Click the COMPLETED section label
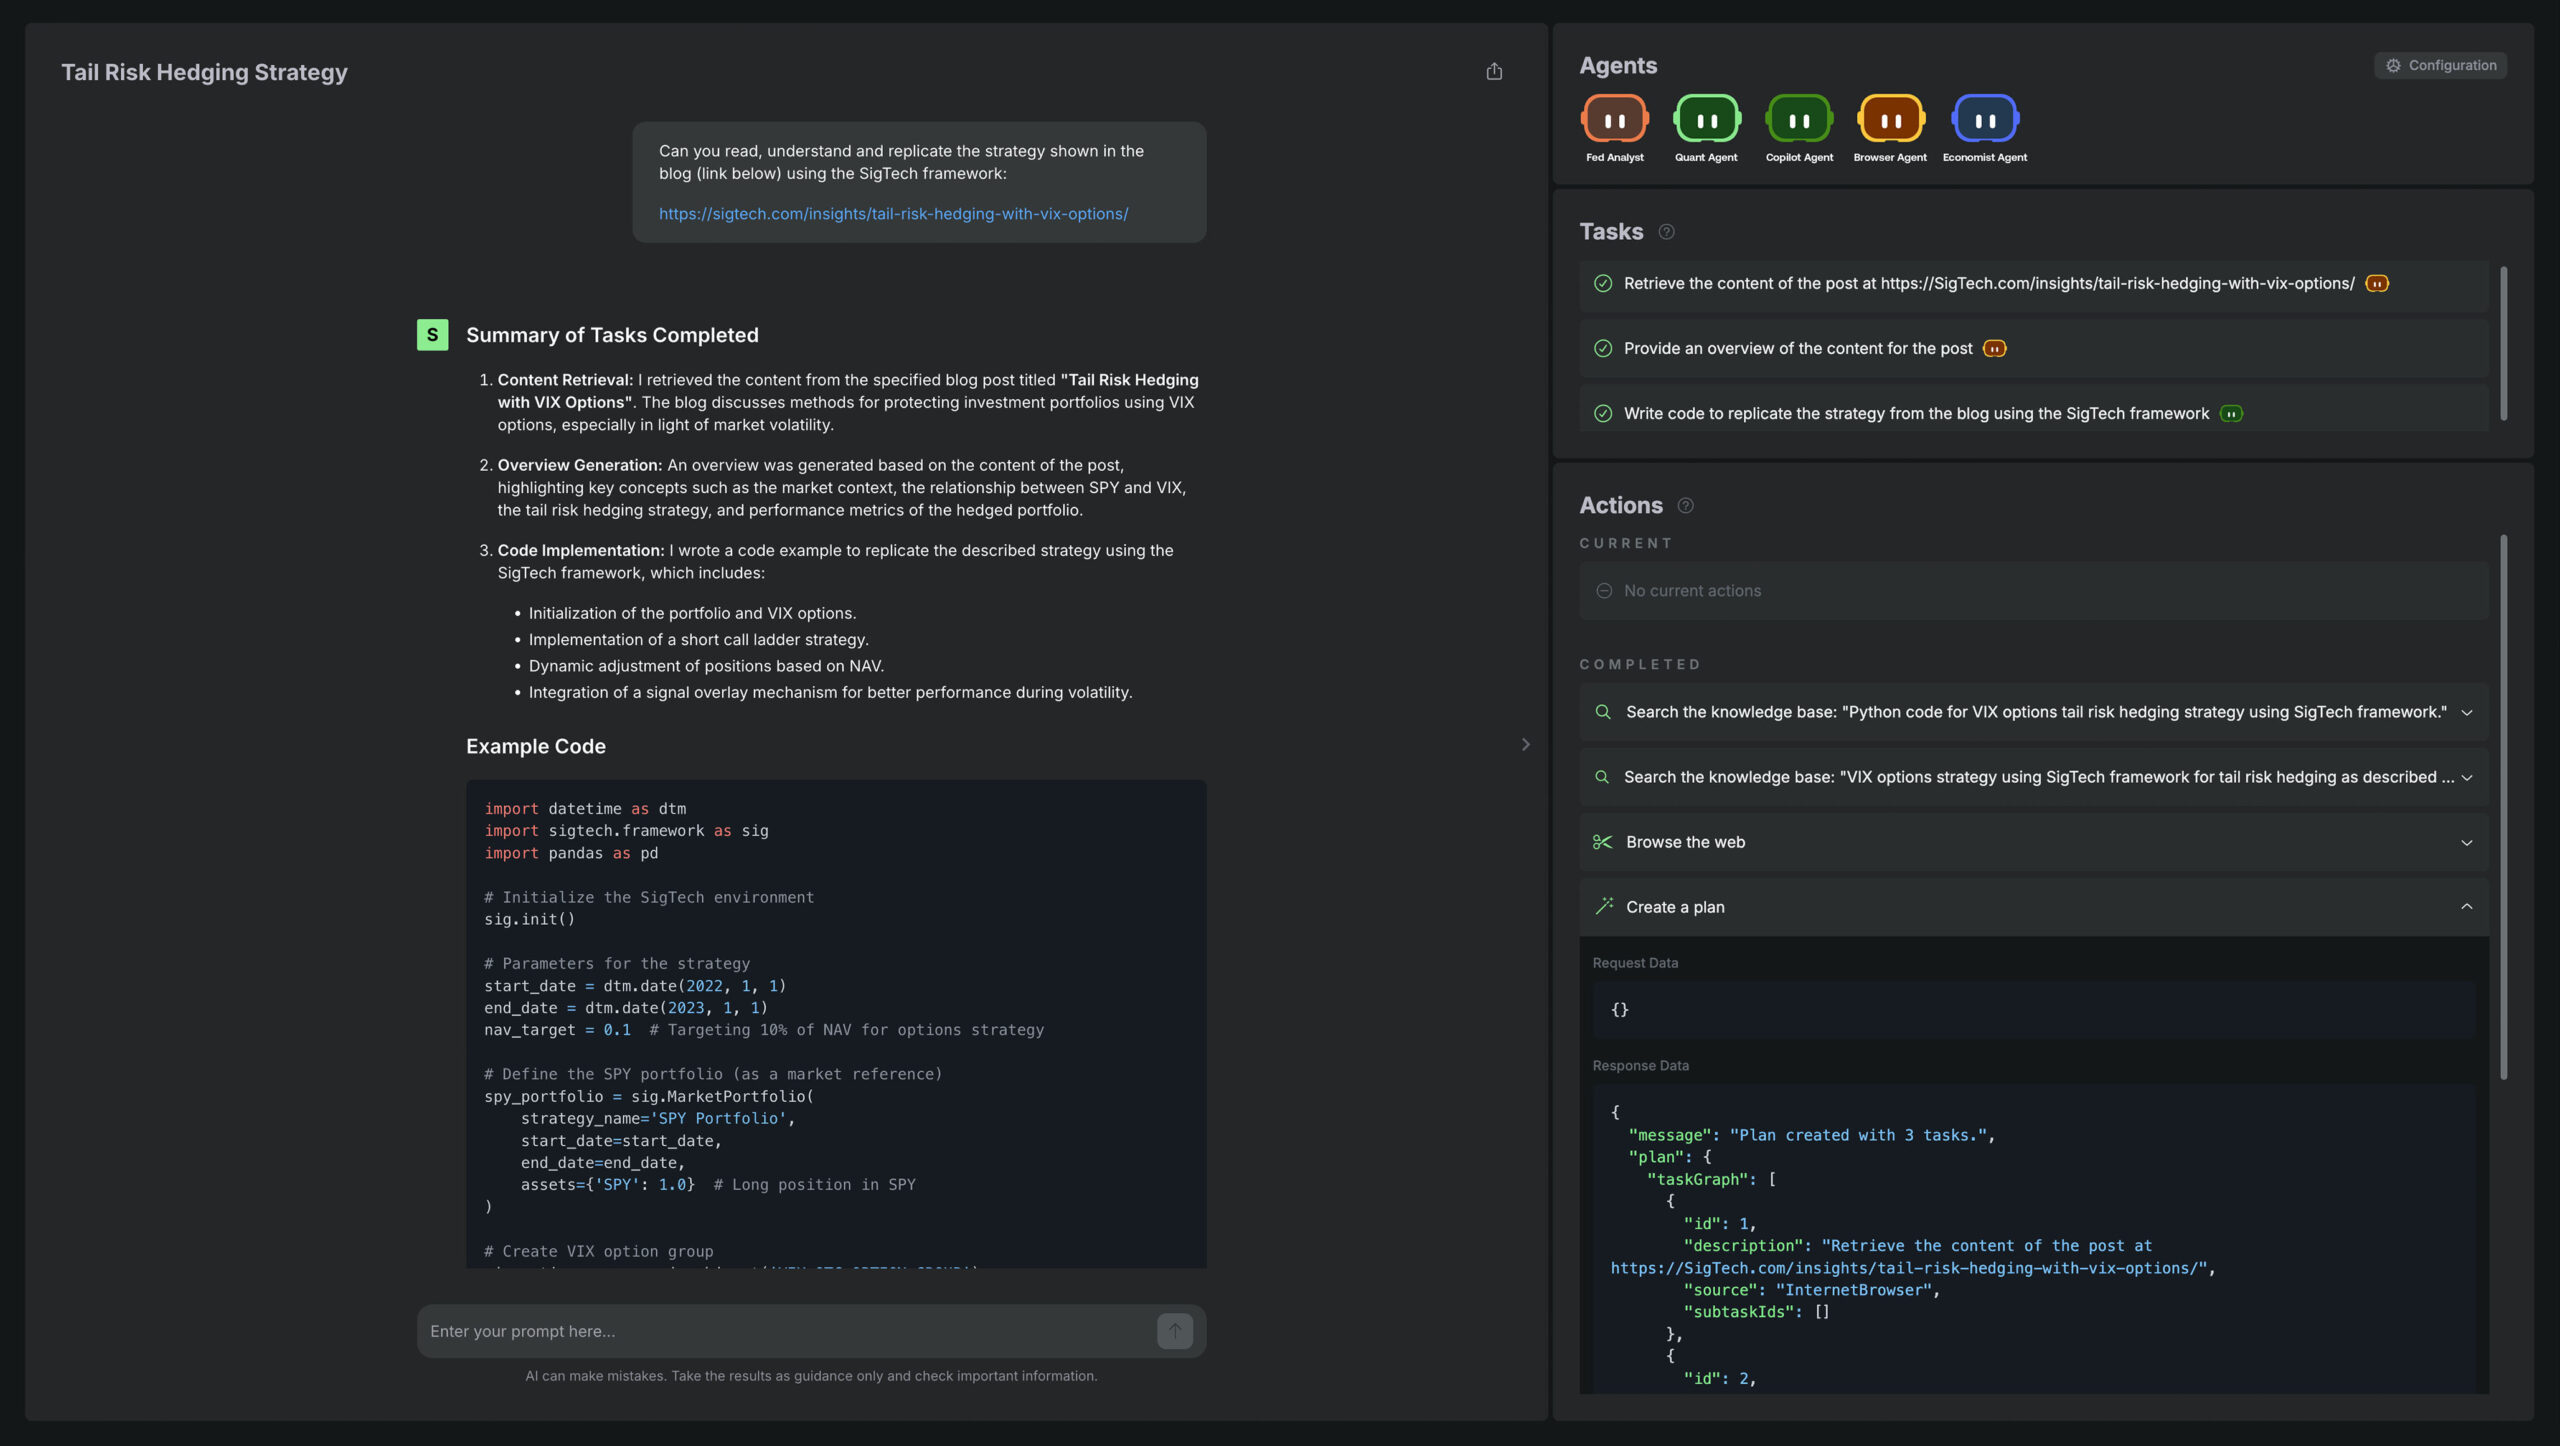 (1640, 665)
